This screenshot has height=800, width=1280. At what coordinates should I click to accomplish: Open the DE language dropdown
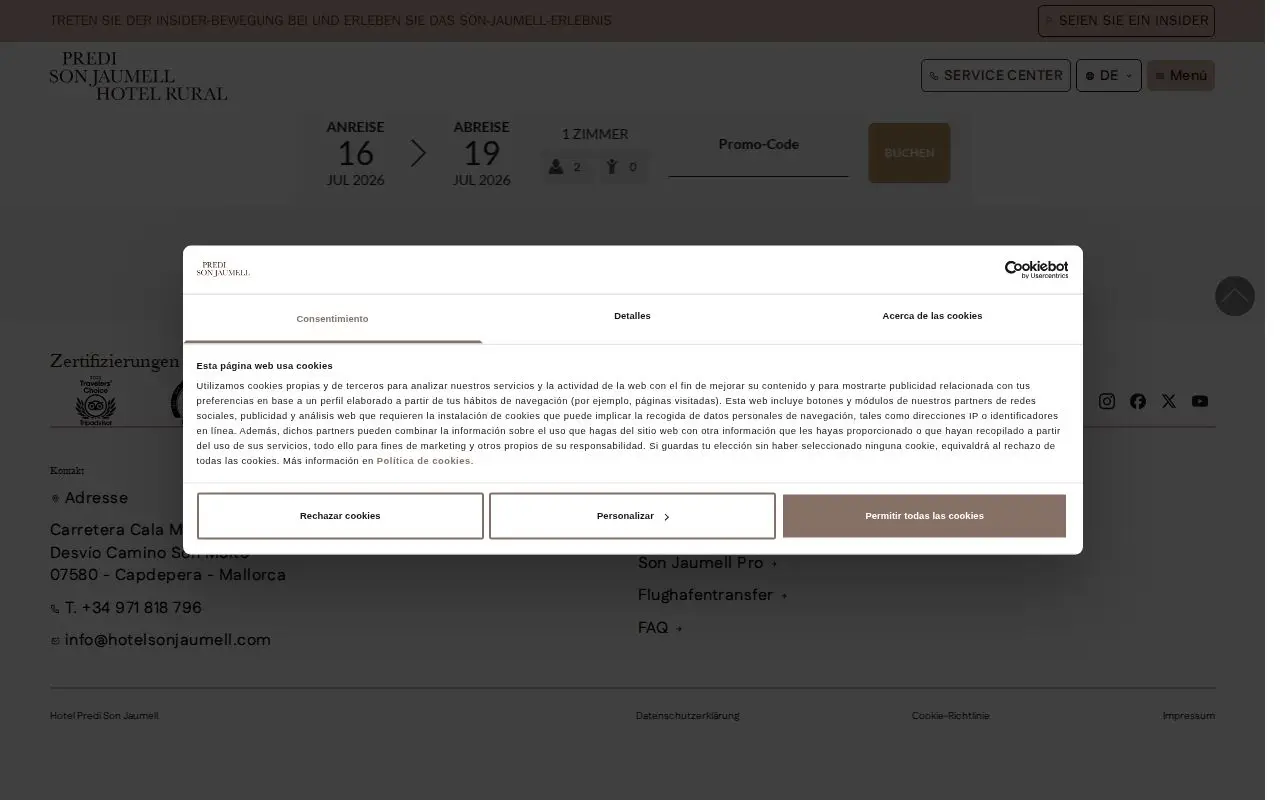pyautogui.click(x=1108, y=76)
